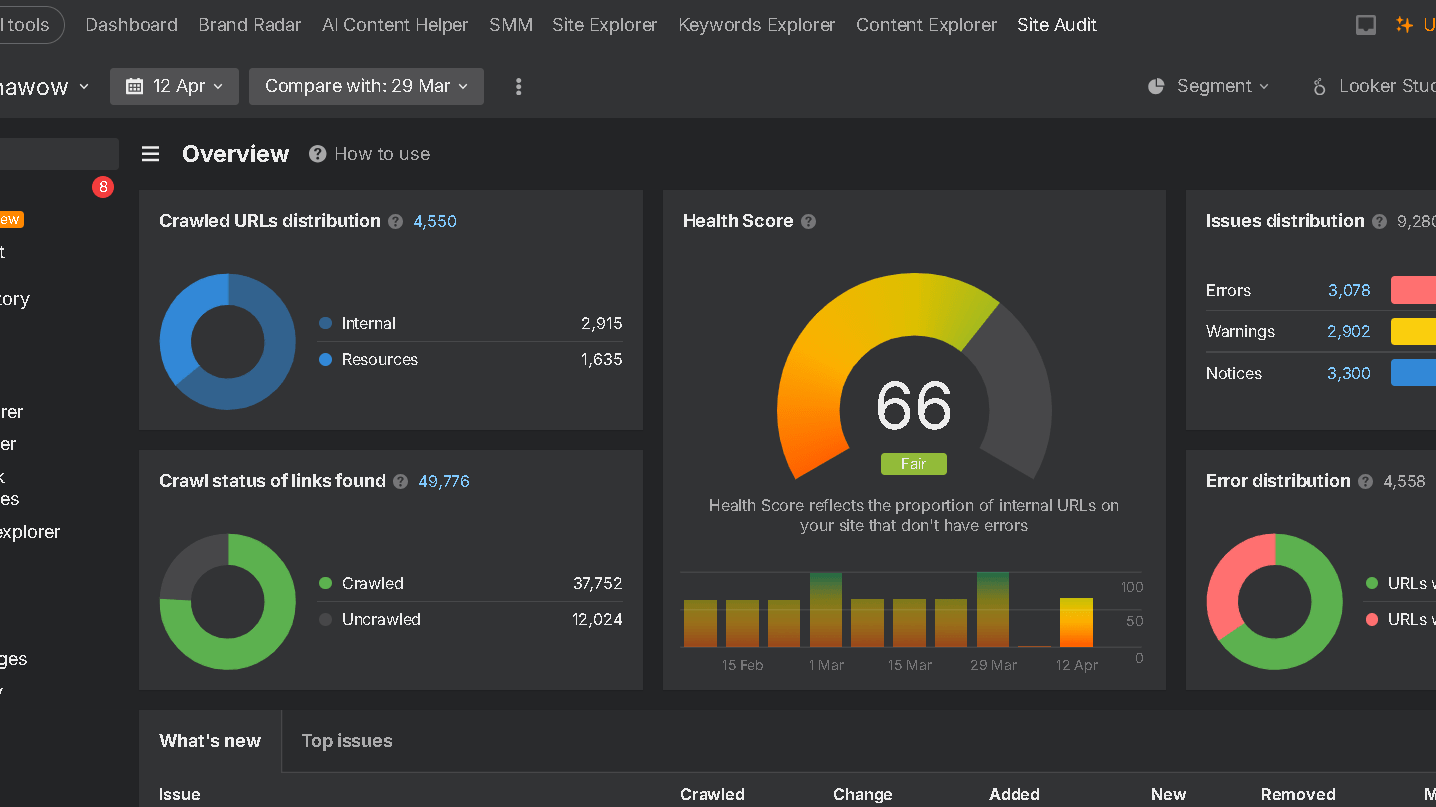Click the 3,078 Errors count link
This screenshot has height=807, width=1436.
point(1348,290)
